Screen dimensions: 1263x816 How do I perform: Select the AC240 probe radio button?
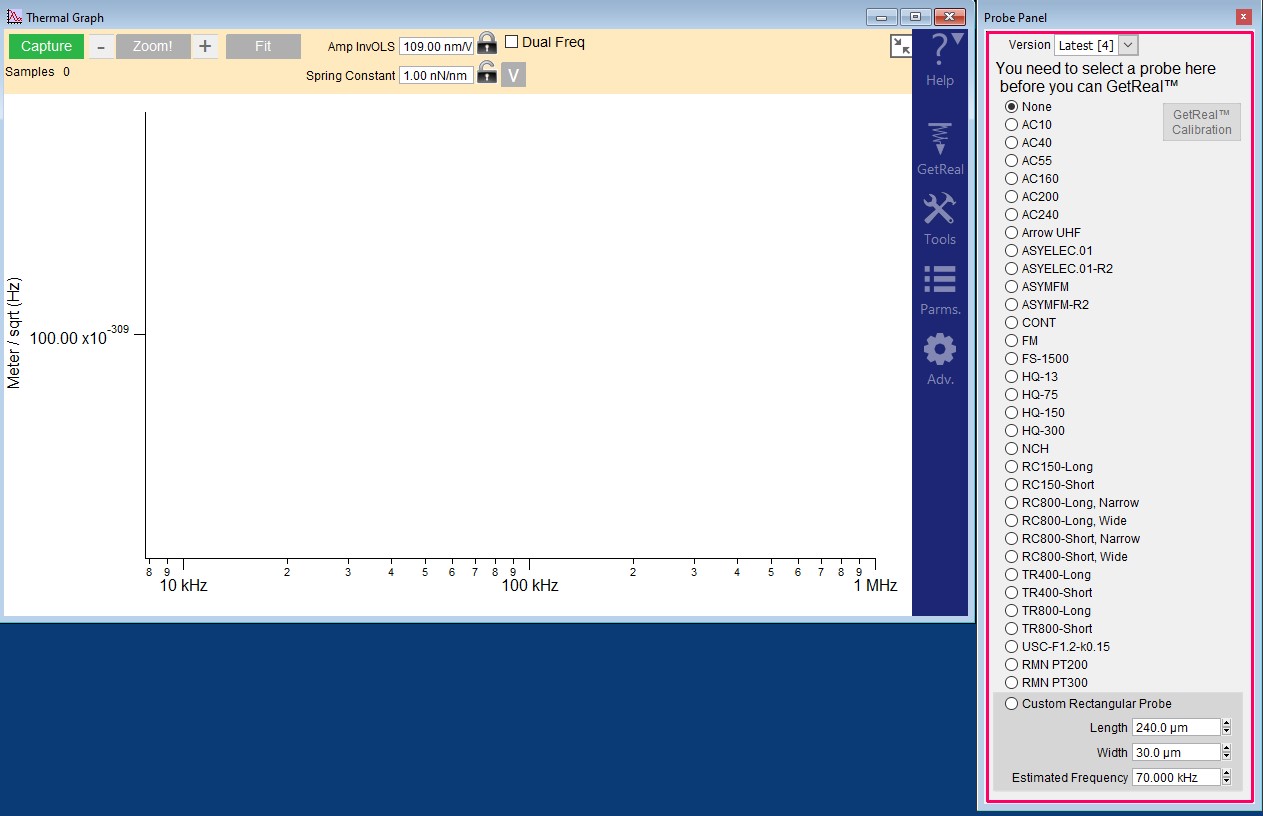click(x=1011, y=215)
